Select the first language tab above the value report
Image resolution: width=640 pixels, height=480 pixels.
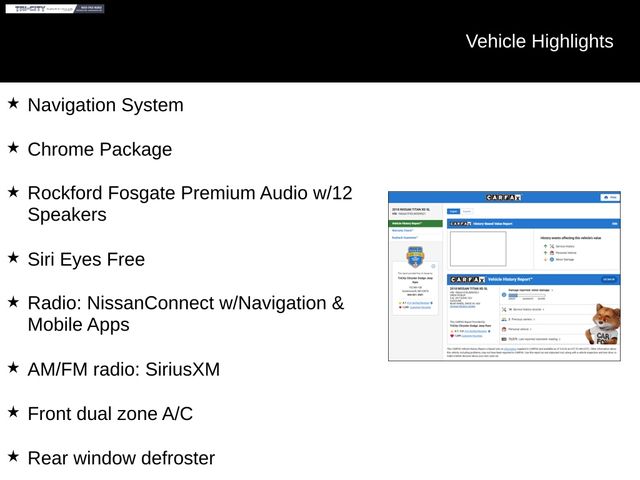coord(453,212)
